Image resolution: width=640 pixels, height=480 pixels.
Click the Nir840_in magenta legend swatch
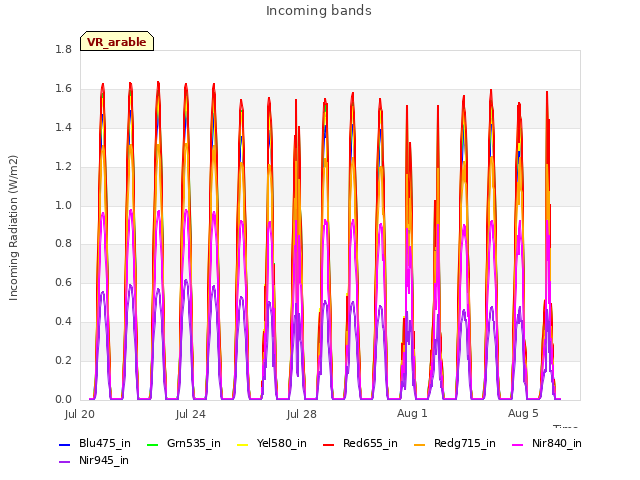[x=517, y=444]
